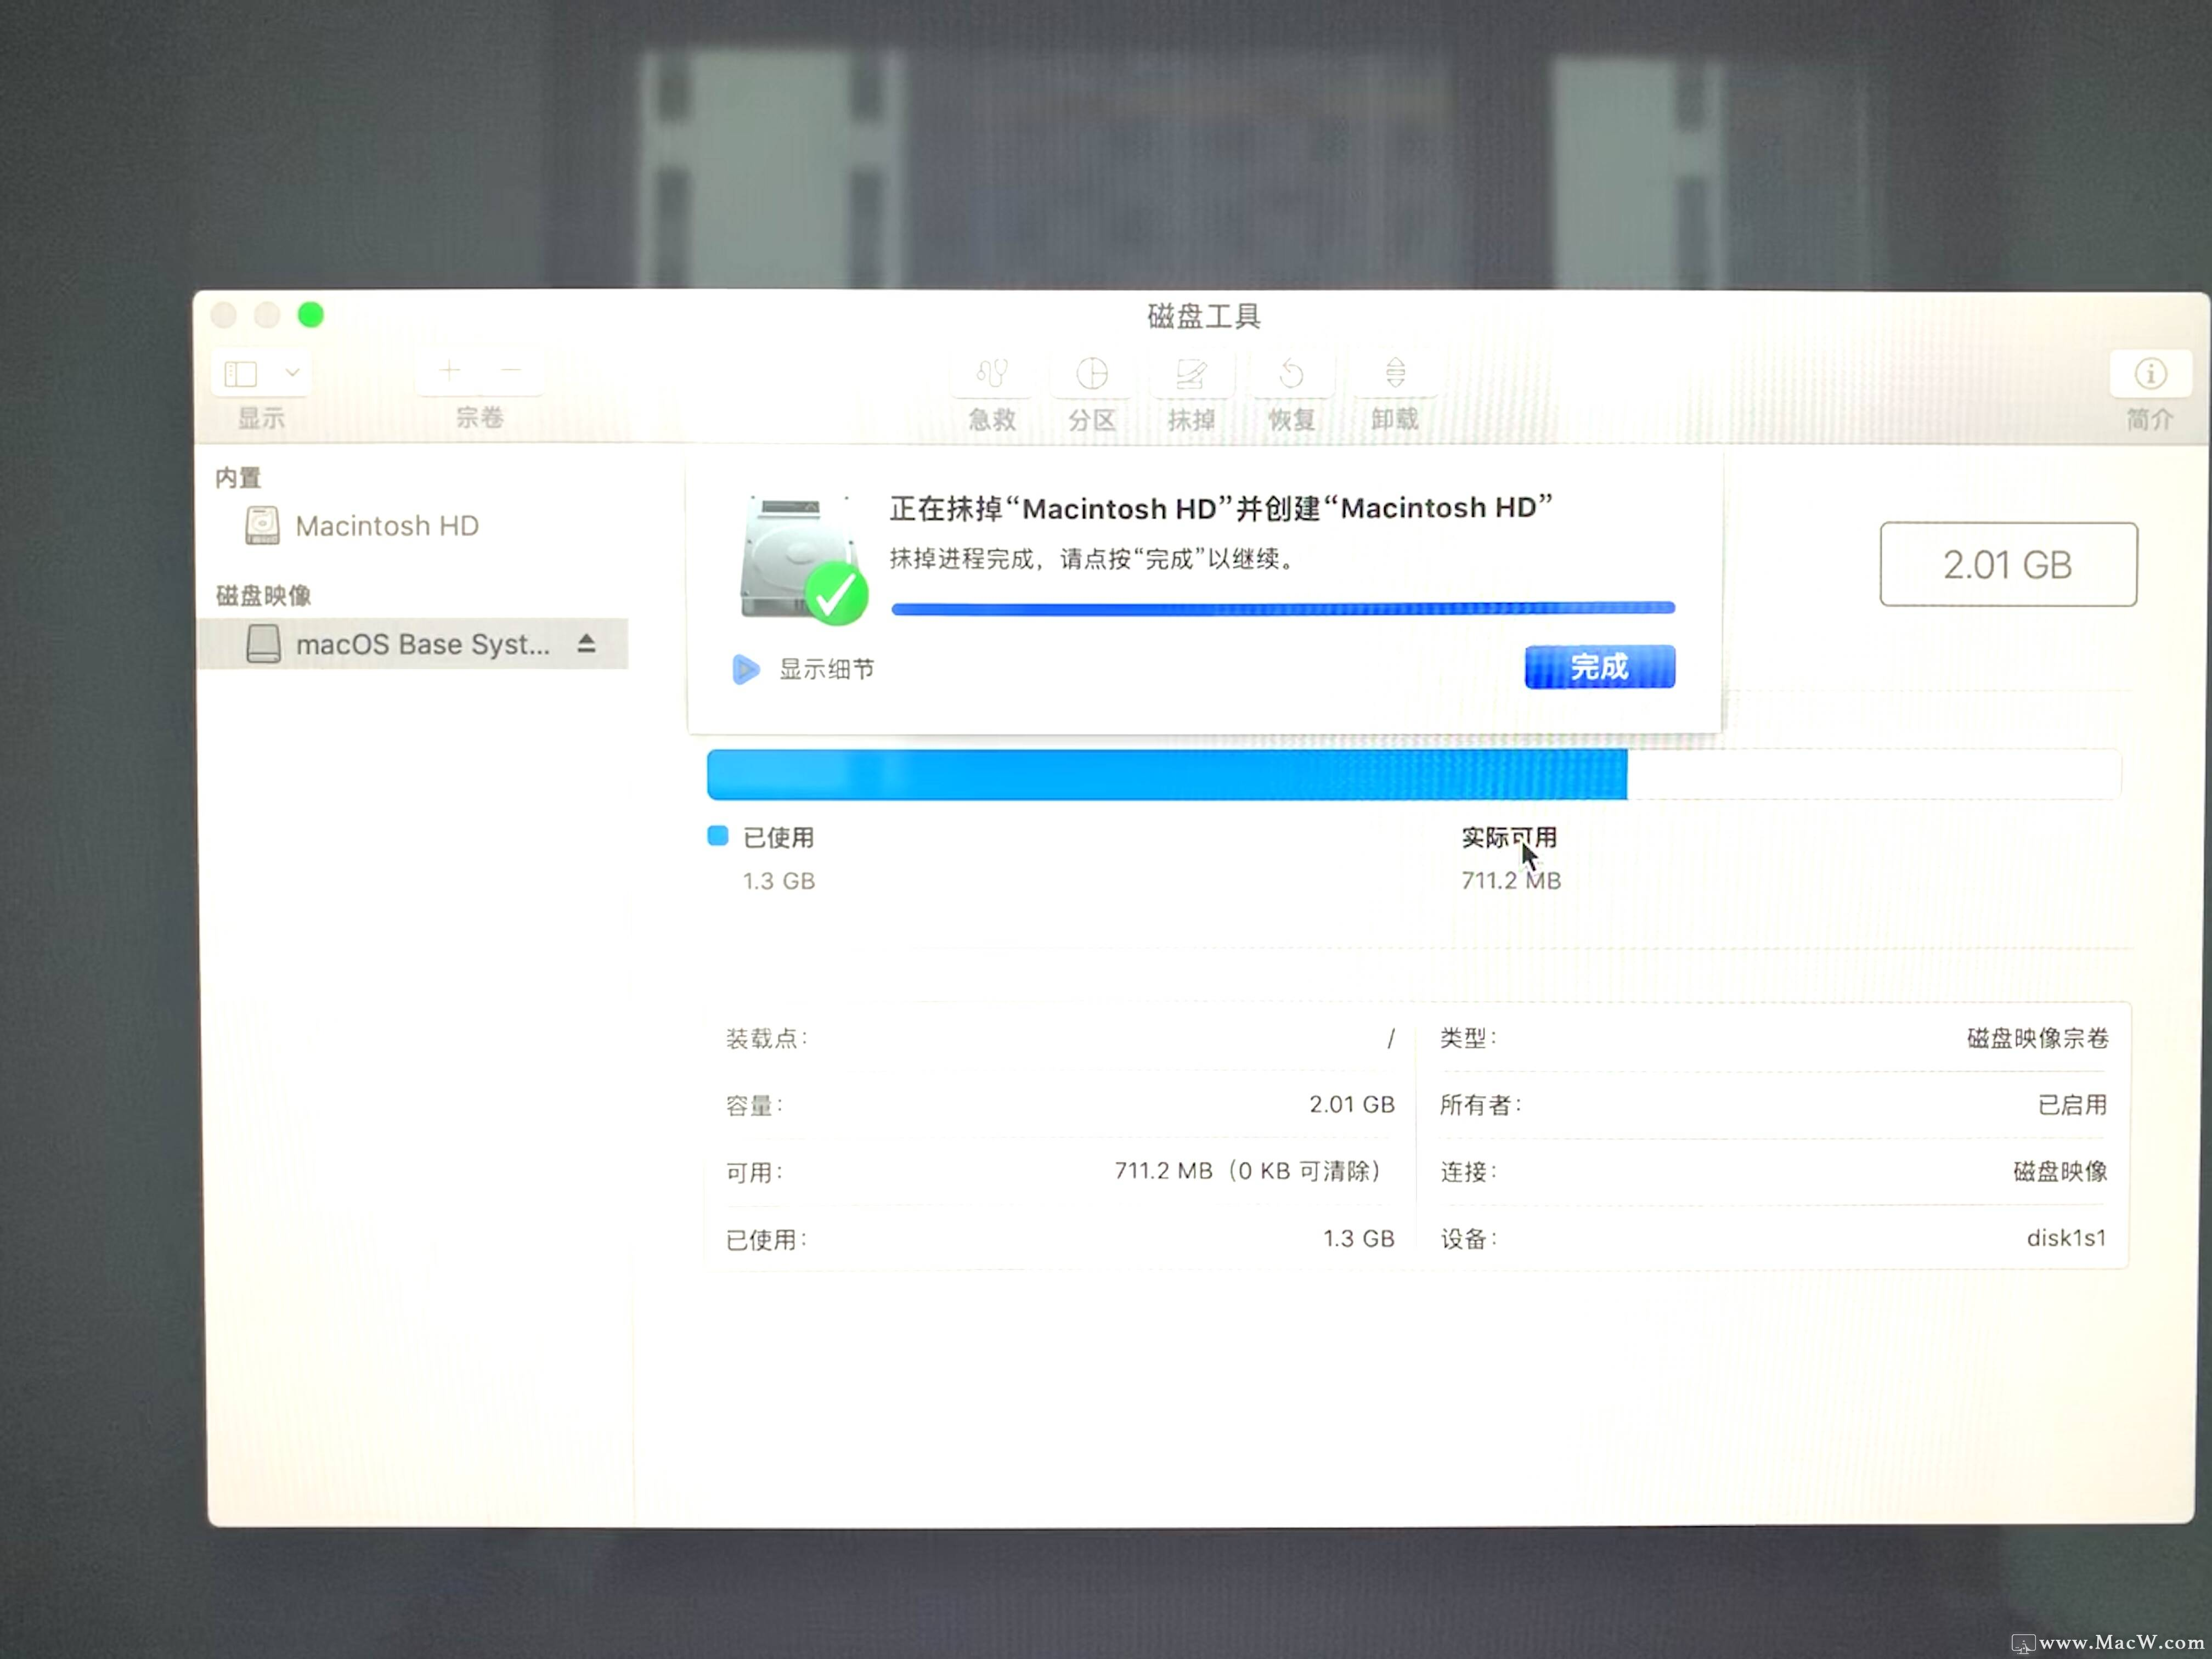Select Macintosh HD in the sidebar
The width and height of the screenshot is (2212, 1659).
point(387,526)
